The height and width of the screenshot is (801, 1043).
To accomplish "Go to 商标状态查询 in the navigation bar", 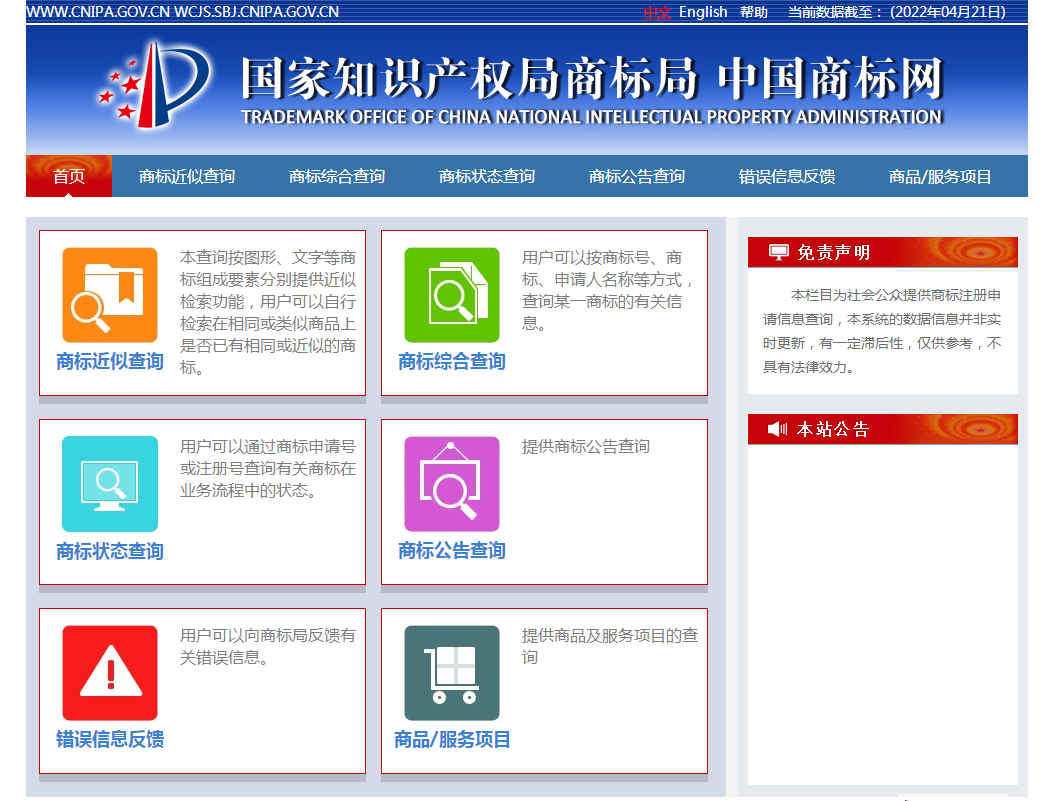I will tap(487, 176).
